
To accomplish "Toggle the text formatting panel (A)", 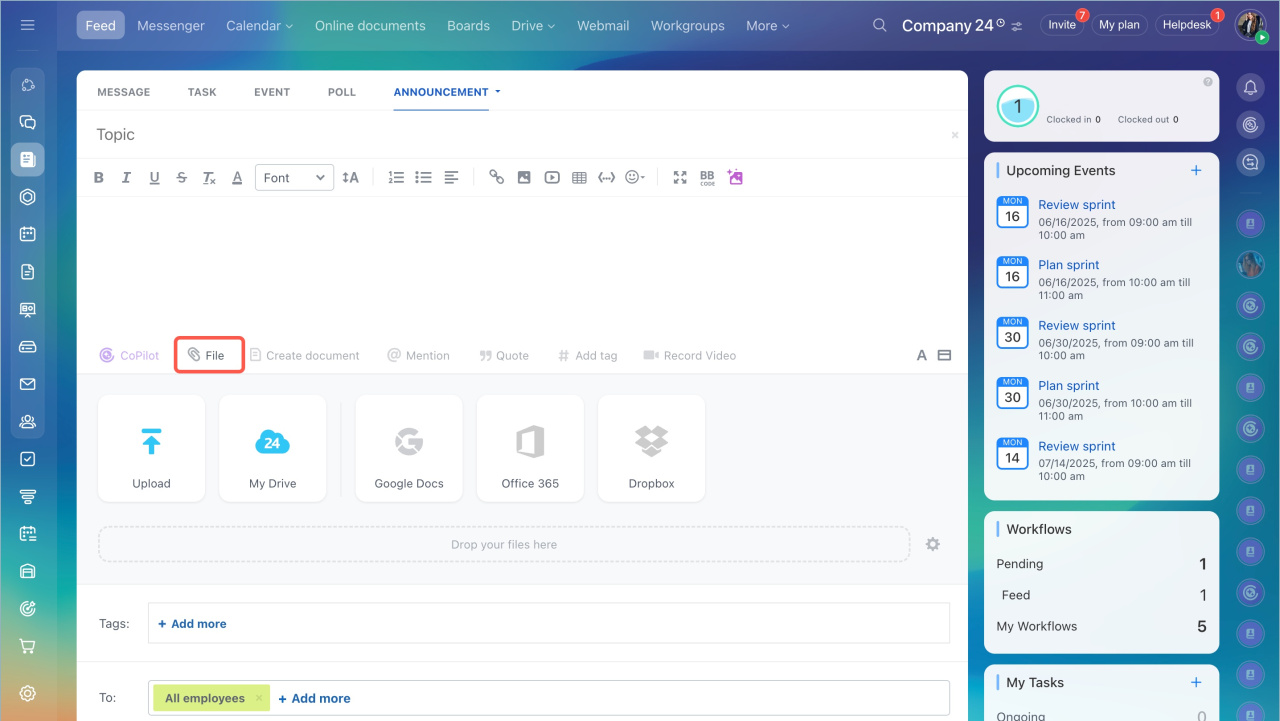I will coord(922,355).
